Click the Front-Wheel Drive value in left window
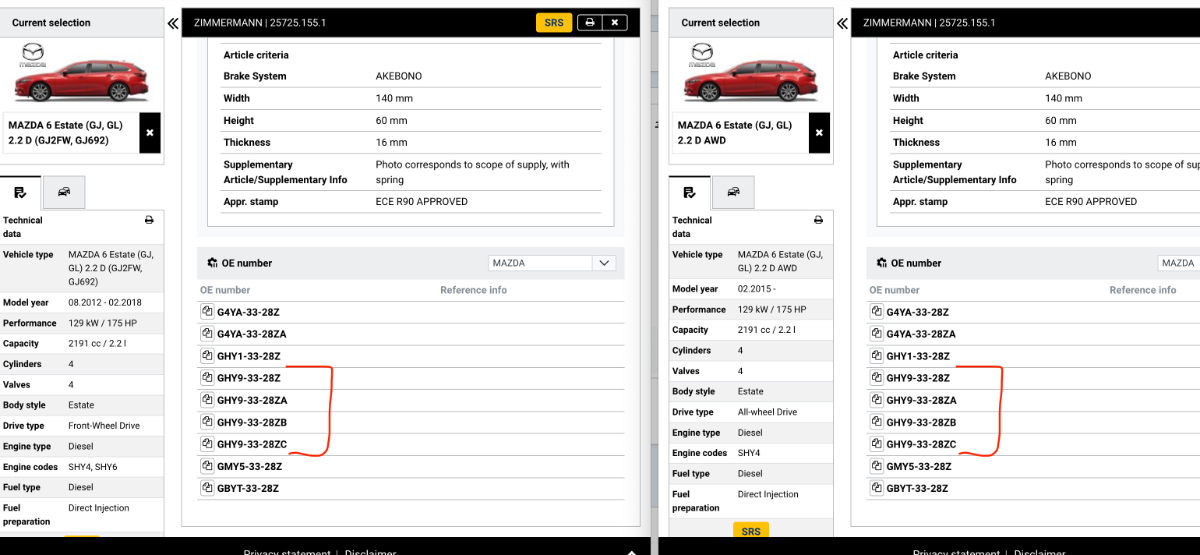The width and height of the screenshot is (1200, 555). coord(104,426)
